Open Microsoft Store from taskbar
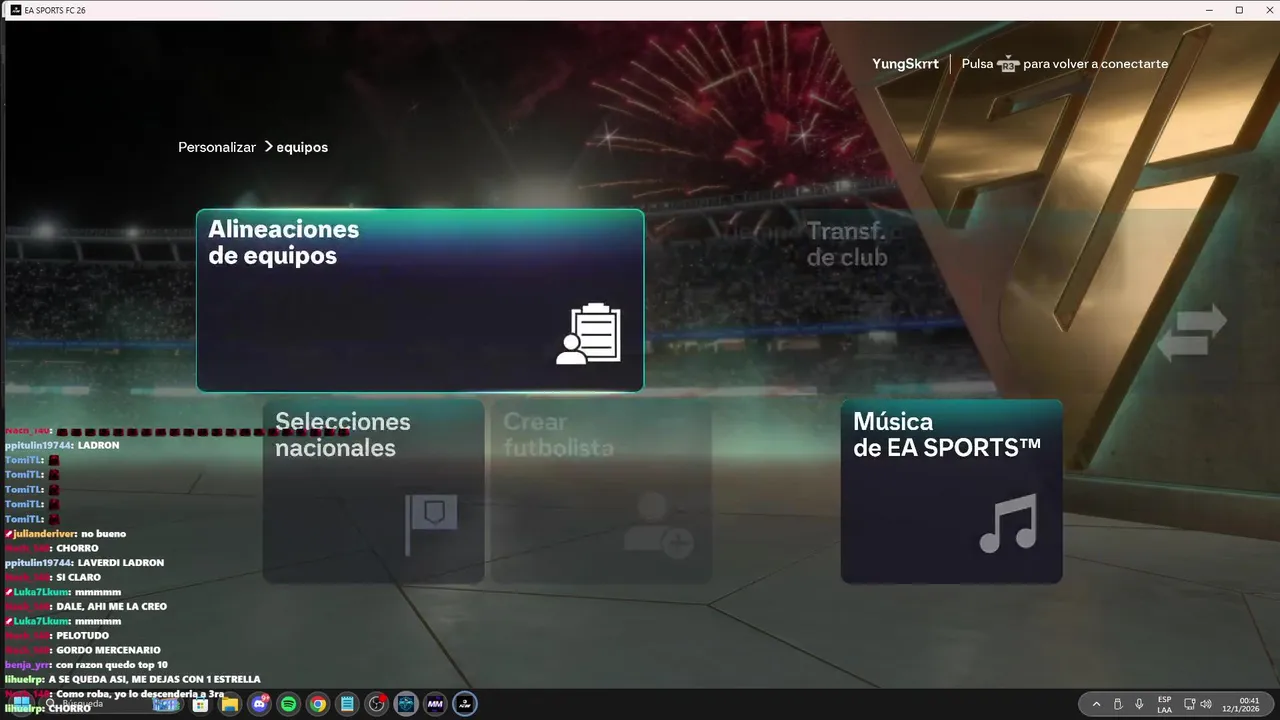This screenshot has height=720, width=1280. tap(200, 704)
